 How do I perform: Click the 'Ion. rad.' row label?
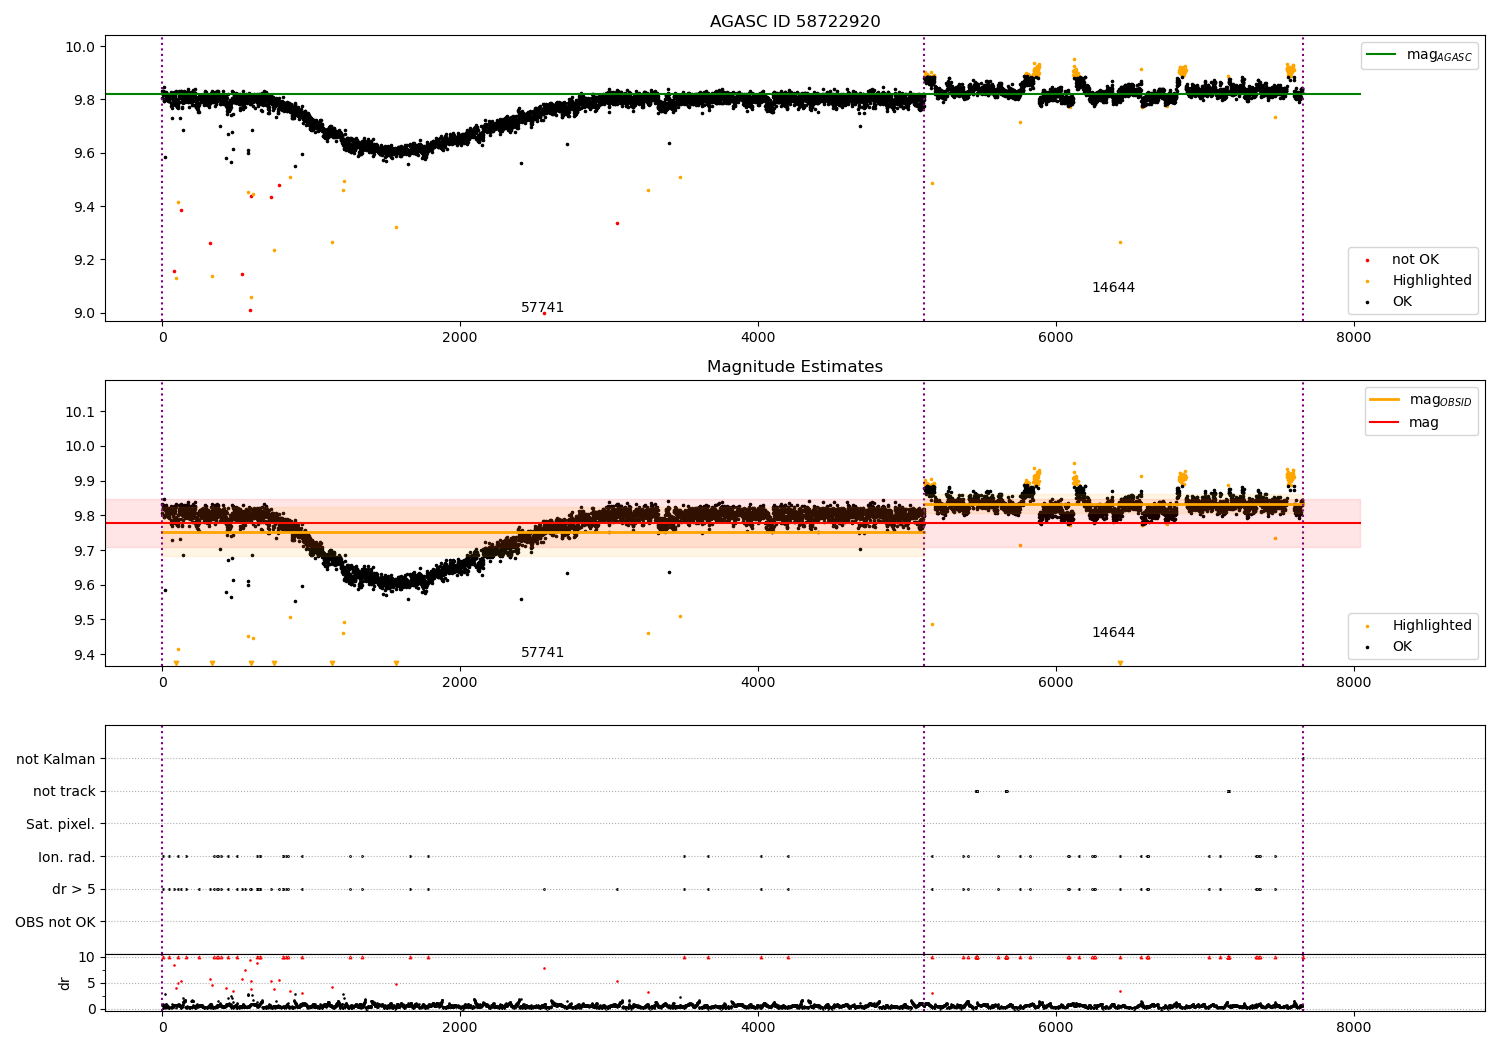tap(67, 857)
